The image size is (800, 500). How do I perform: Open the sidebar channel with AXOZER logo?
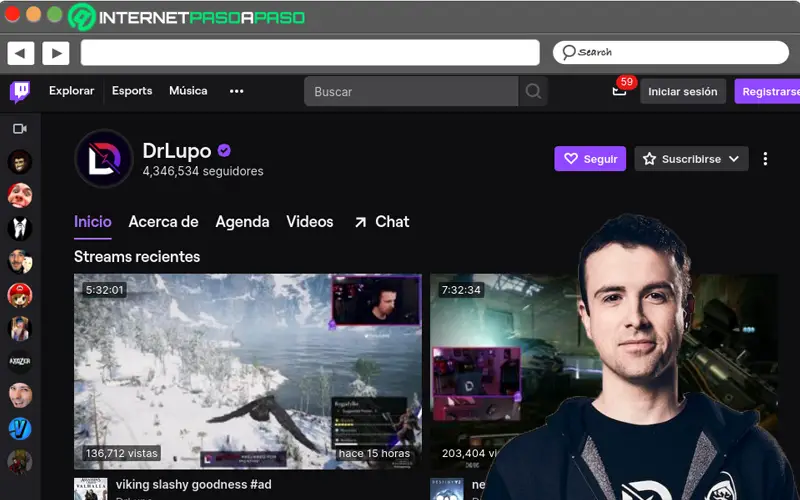(20, 362)
